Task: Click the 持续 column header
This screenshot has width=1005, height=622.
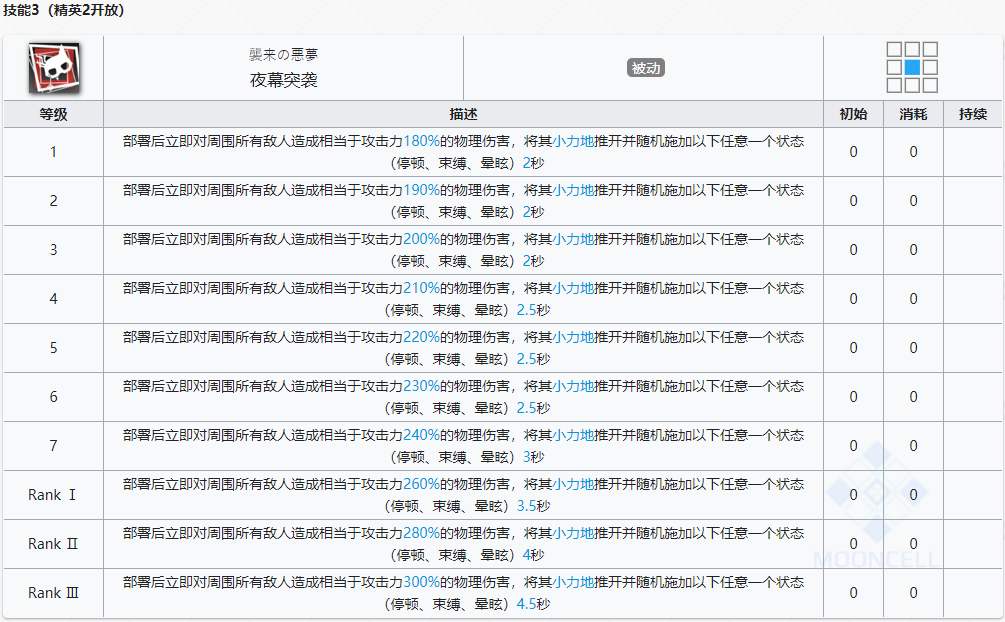Action: (973, 114)
